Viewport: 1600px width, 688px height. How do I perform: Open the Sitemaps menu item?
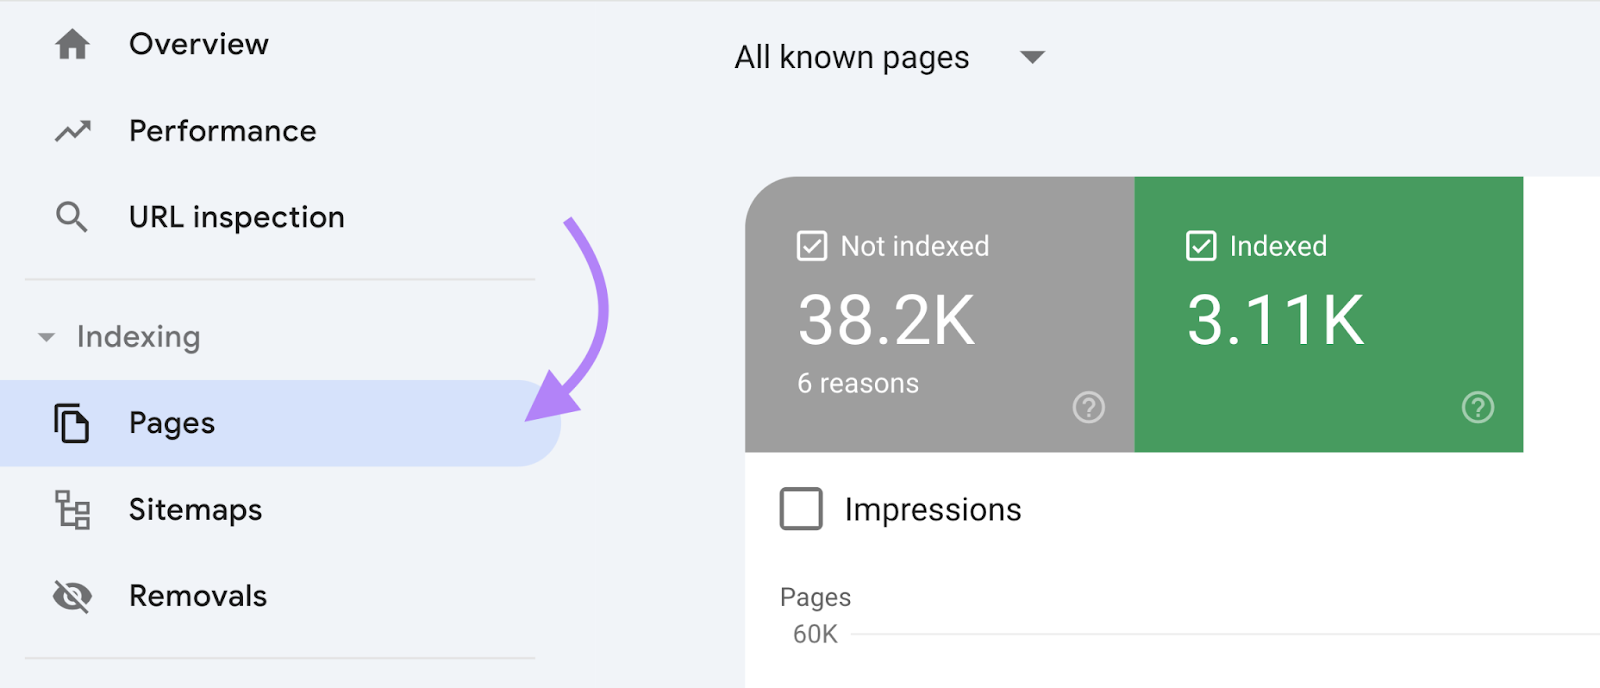195,510
